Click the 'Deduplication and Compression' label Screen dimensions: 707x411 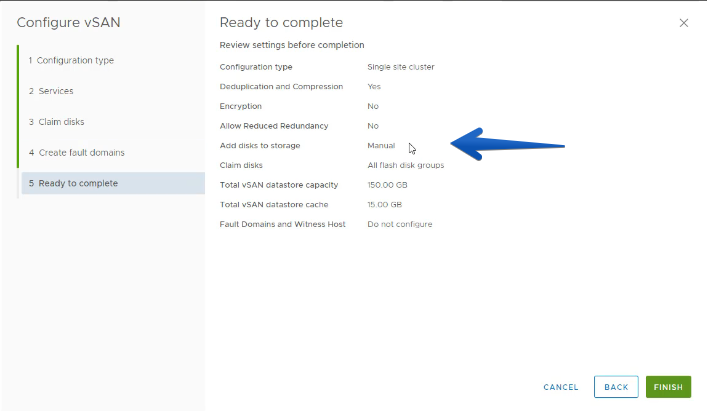coord(281,87)
